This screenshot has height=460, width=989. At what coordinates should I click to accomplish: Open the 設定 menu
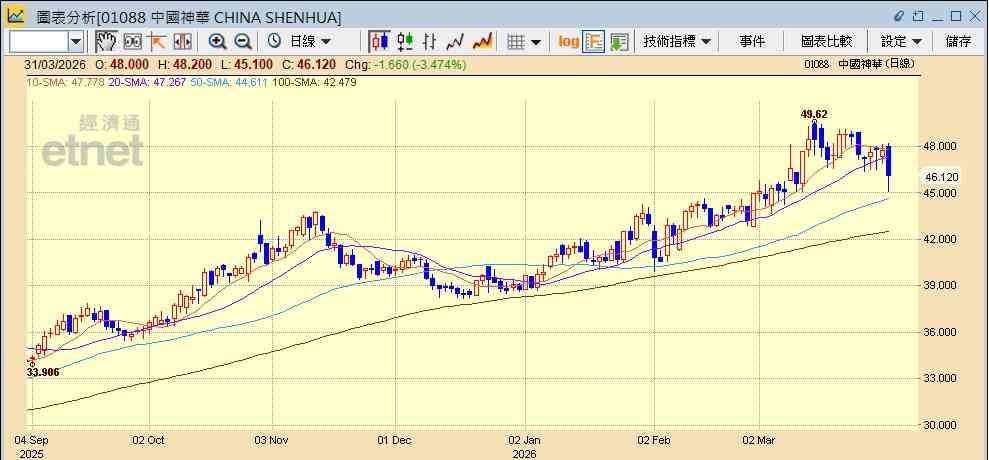click(x=901, y=42)
